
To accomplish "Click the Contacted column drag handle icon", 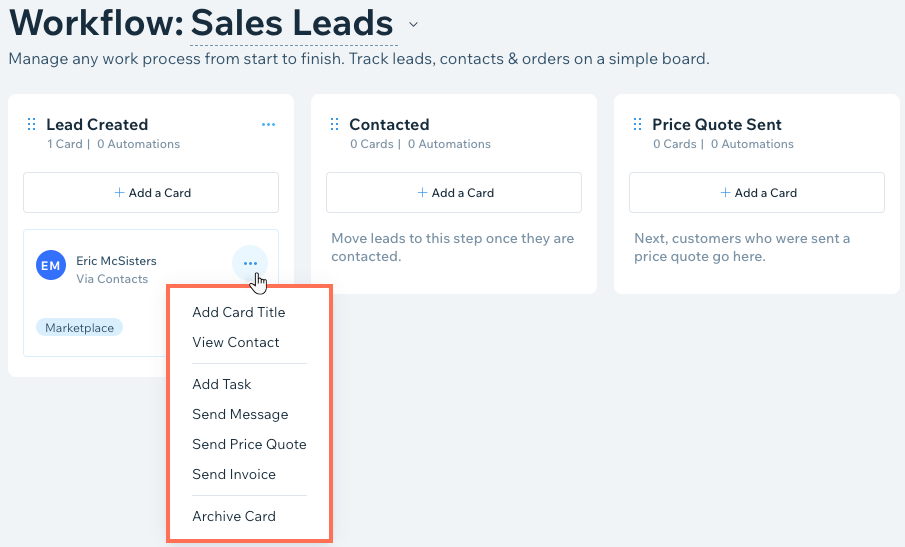I will pyautogui.click(x=335, y=124).
